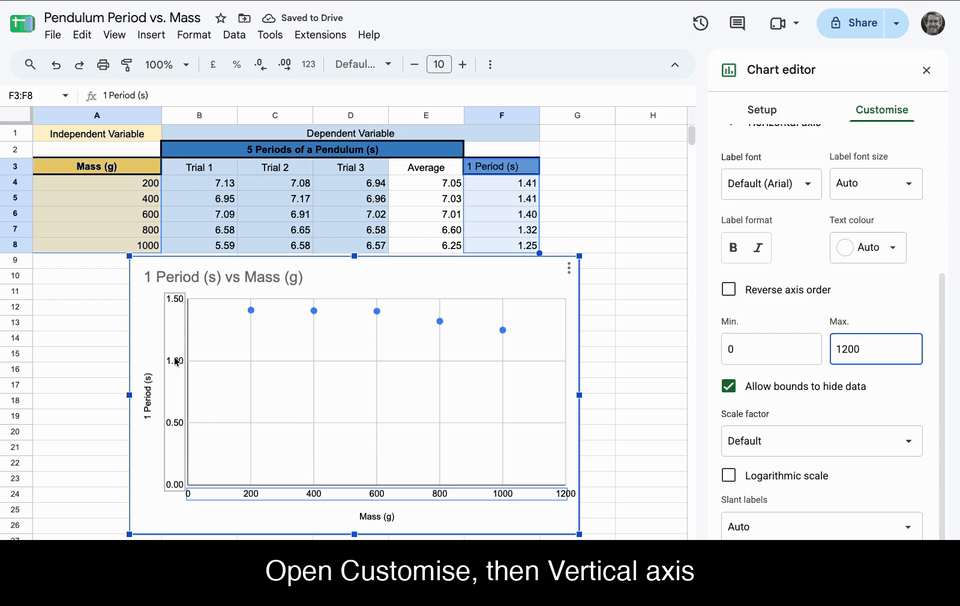
Task: Decrease decimal places
Action: click(260, 64)
